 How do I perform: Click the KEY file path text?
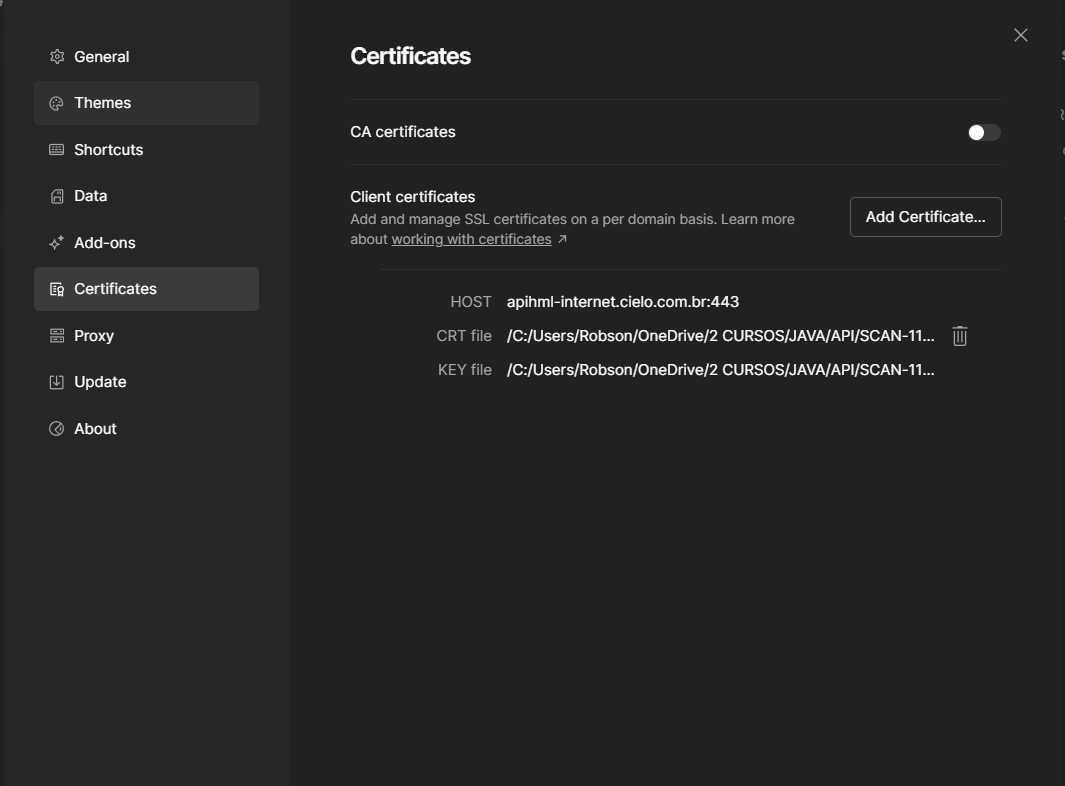click(720, 370)
